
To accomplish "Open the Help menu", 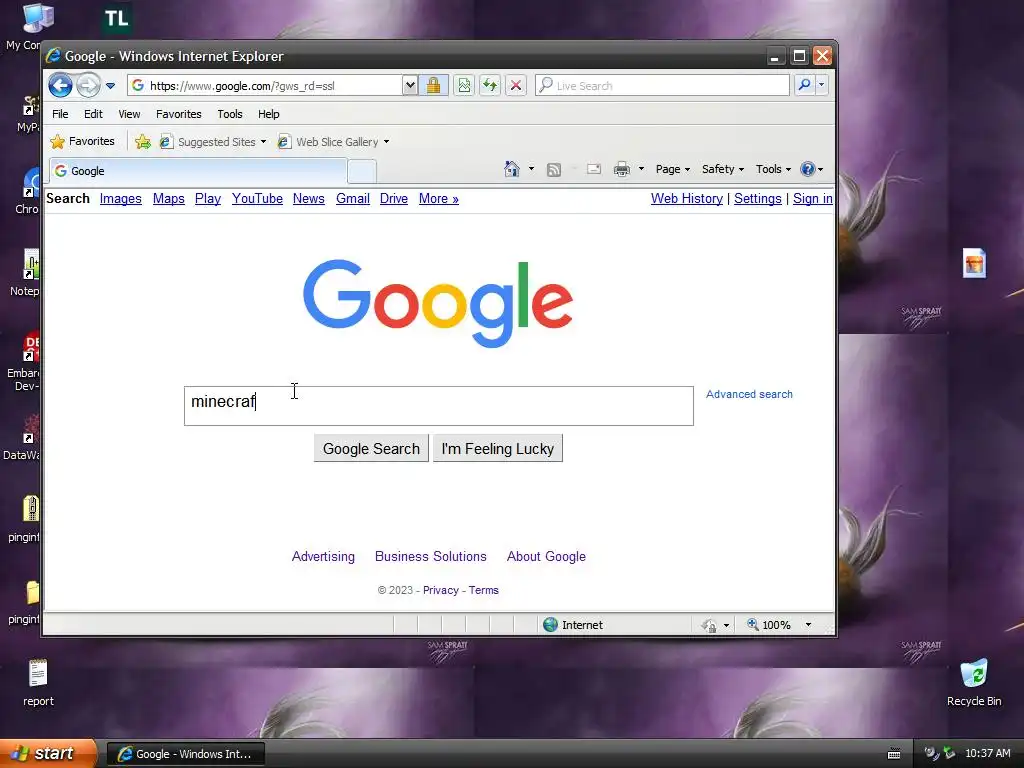I will [x=268, y=114].
